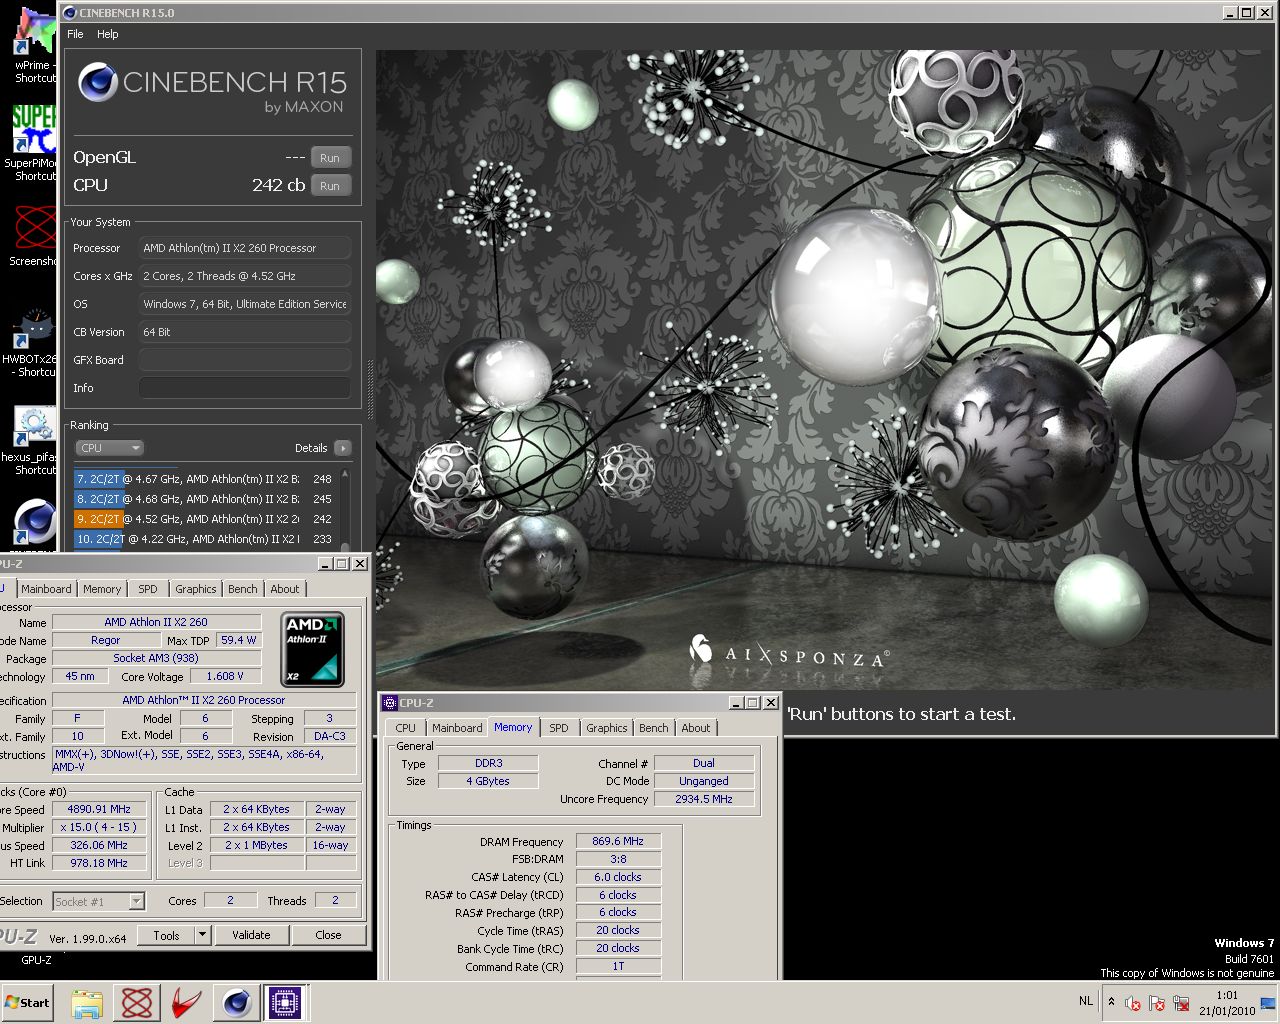The image size is (1280, 1024).
Task: Open the About tab in memory CPU-Z window
Action: tap(696, 728)
